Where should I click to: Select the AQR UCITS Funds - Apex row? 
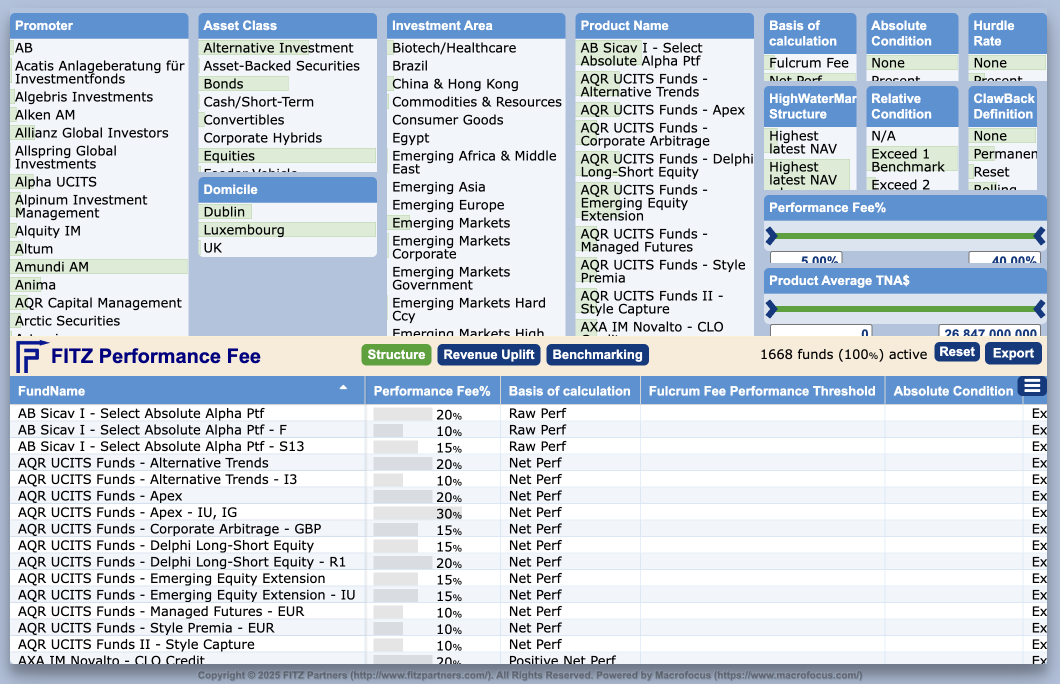click(x=100, y=496)
